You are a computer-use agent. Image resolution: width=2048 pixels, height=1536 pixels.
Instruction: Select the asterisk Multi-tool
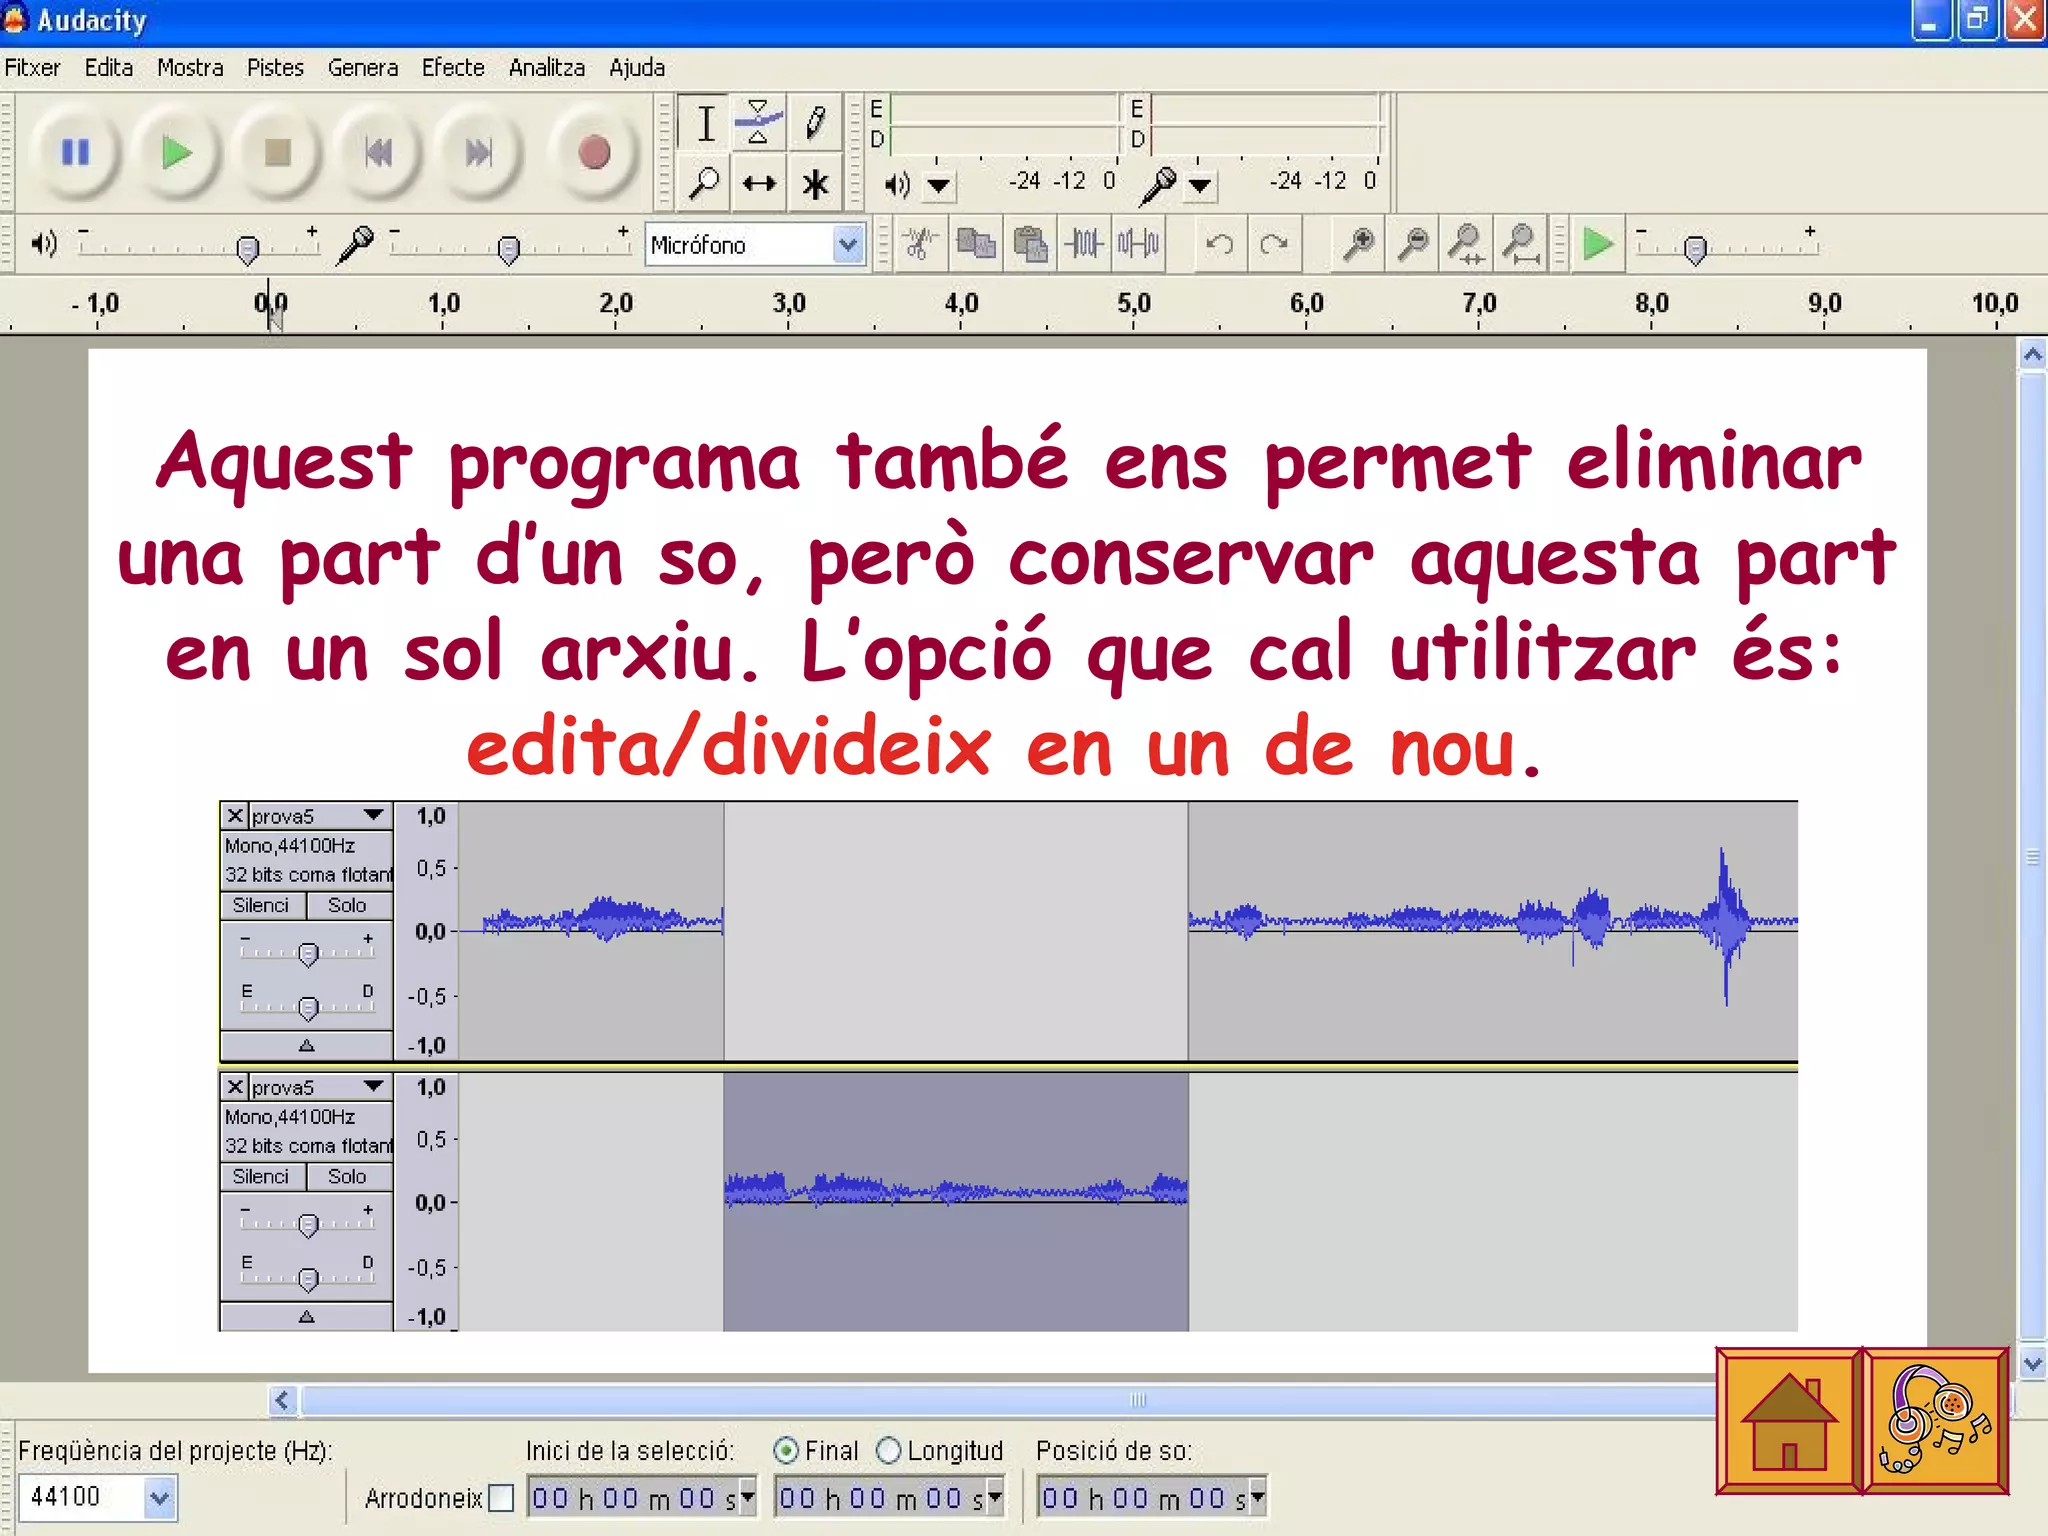point(814,183)
